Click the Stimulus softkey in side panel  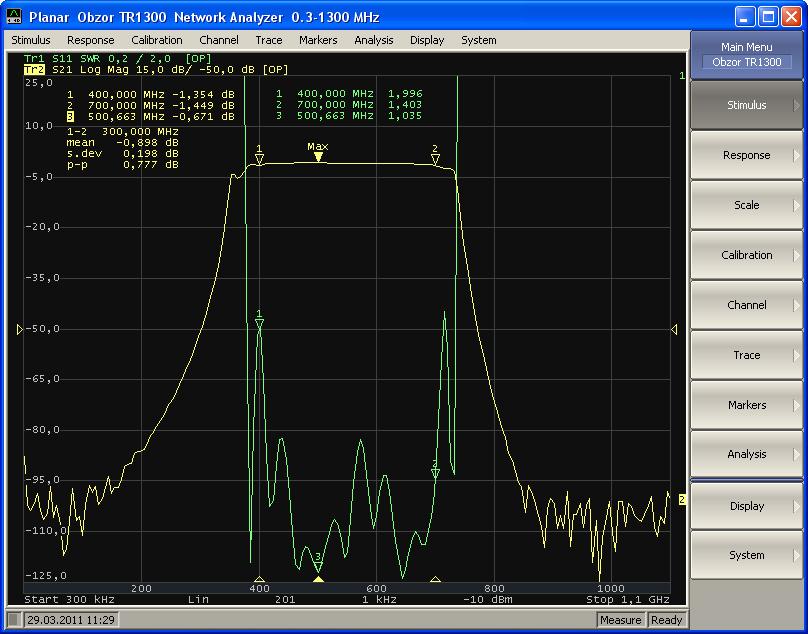click(x=747, y=105)
